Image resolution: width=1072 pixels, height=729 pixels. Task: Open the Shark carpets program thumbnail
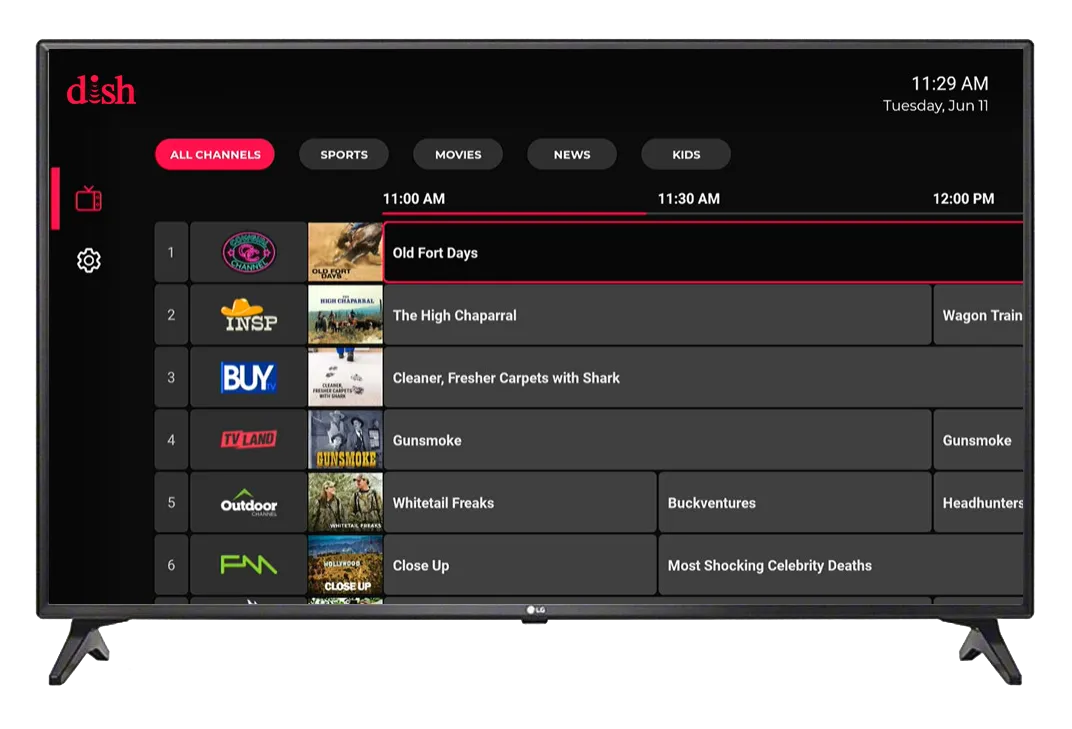point(345,377)
